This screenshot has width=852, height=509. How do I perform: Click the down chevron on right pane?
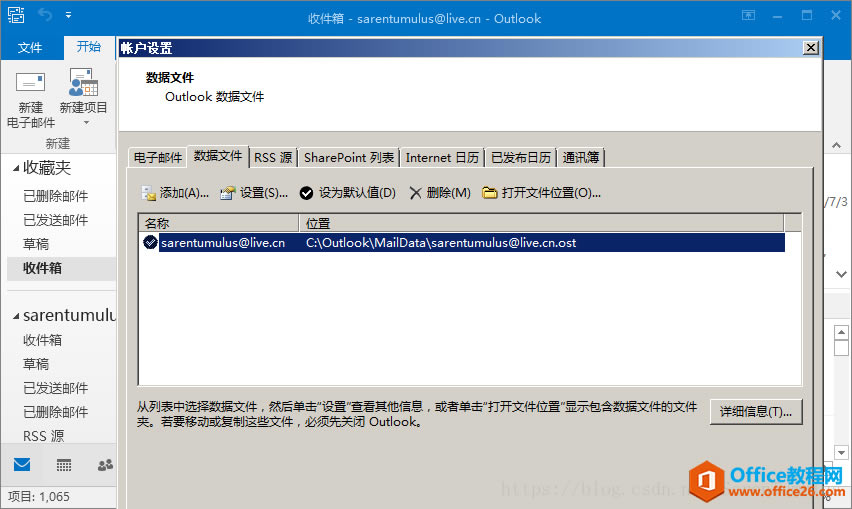click(841, 274)
